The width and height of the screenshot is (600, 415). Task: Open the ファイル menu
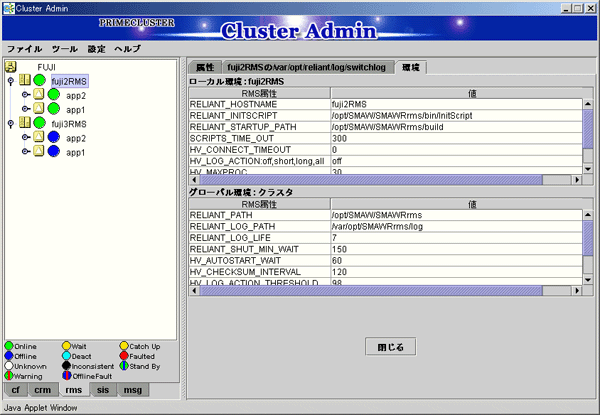(x=24, y=48)
